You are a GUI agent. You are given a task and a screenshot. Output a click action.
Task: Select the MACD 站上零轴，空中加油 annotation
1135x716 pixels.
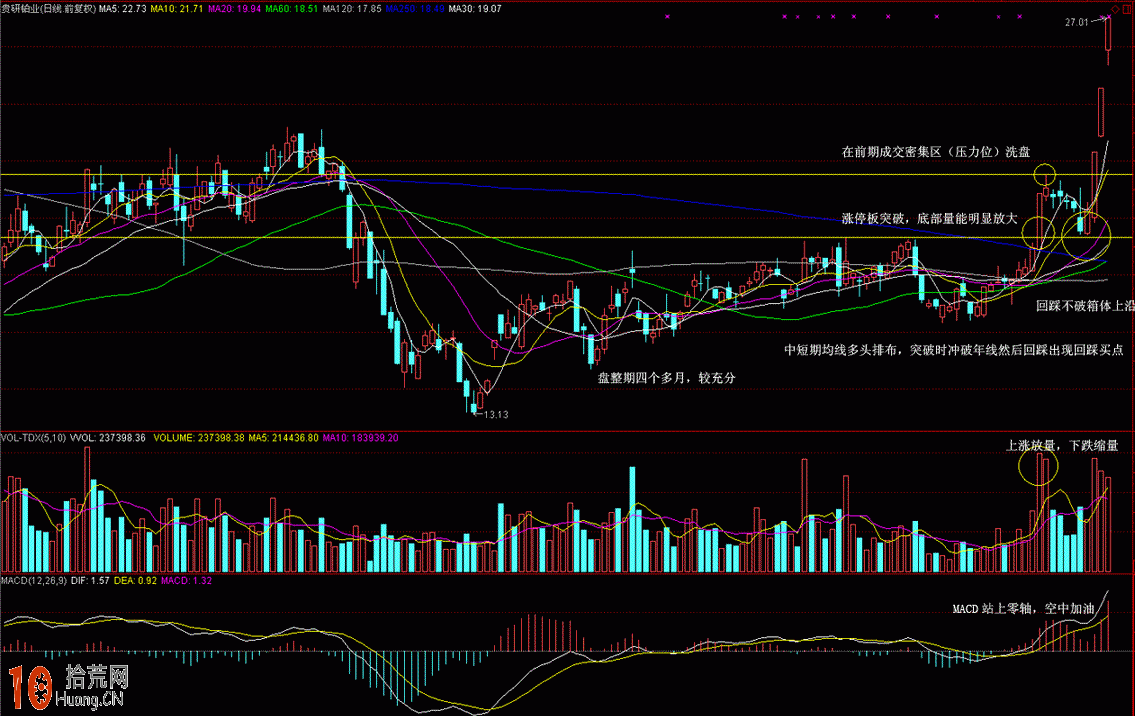click(x=1024, y=609)
